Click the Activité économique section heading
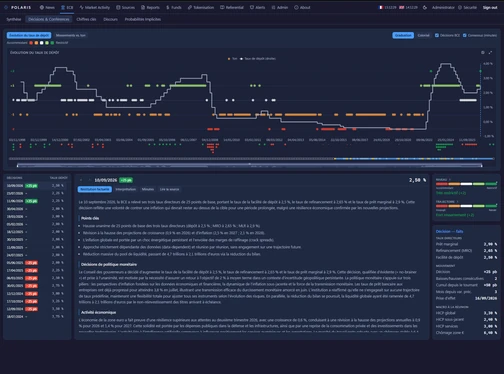Viewport: 504px width, 374px height. pos(99,312)
